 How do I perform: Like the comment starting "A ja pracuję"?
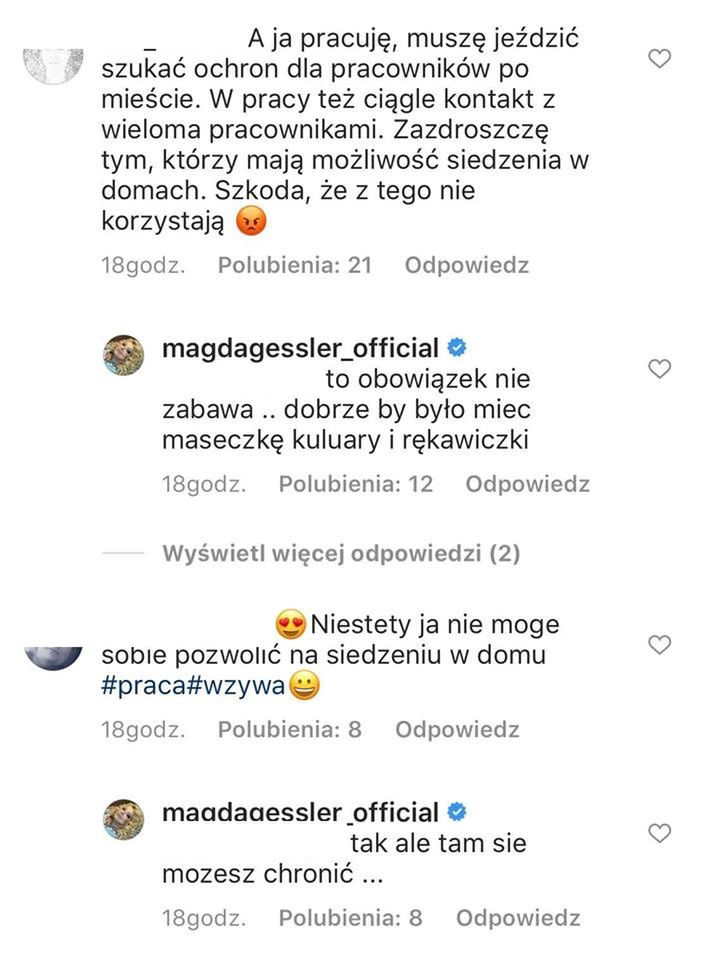click(659, 59)
